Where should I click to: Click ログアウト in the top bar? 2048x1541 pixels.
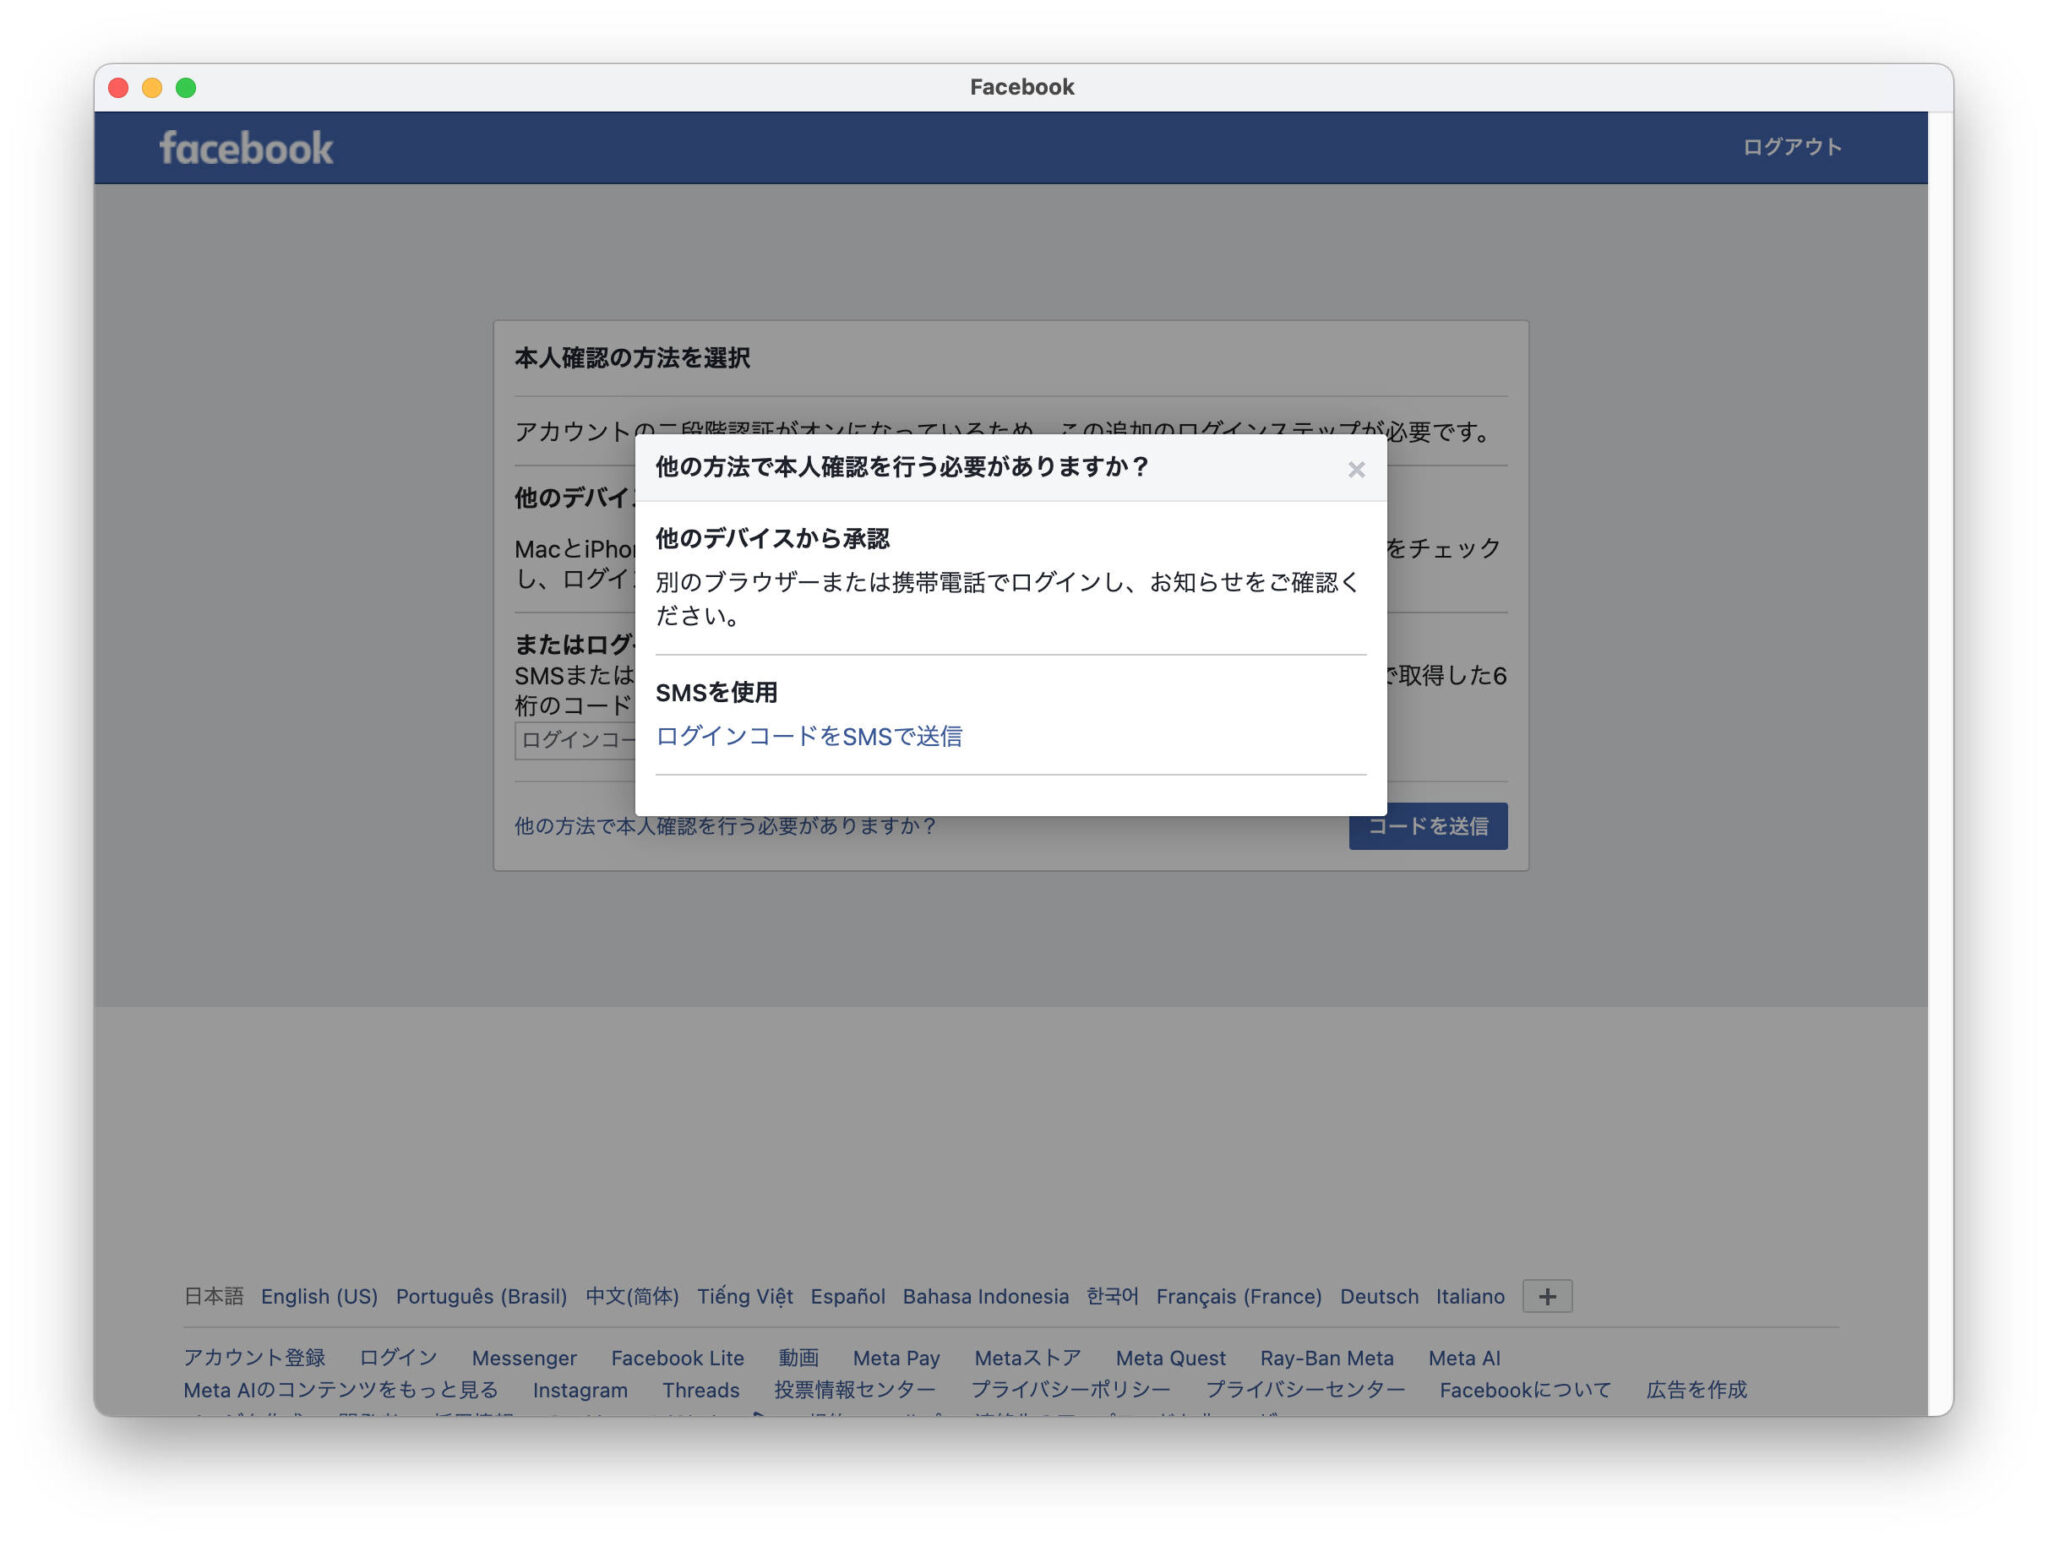coord(1791,147)
